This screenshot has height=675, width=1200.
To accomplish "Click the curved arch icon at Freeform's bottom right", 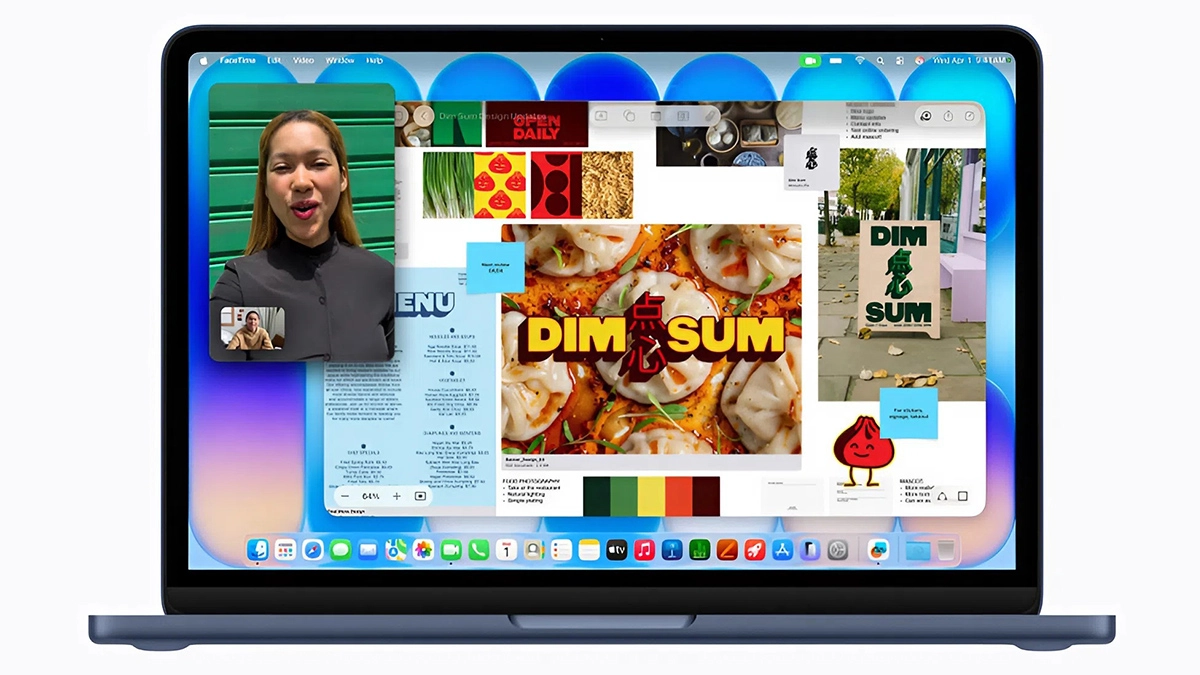I will point(942,496).
